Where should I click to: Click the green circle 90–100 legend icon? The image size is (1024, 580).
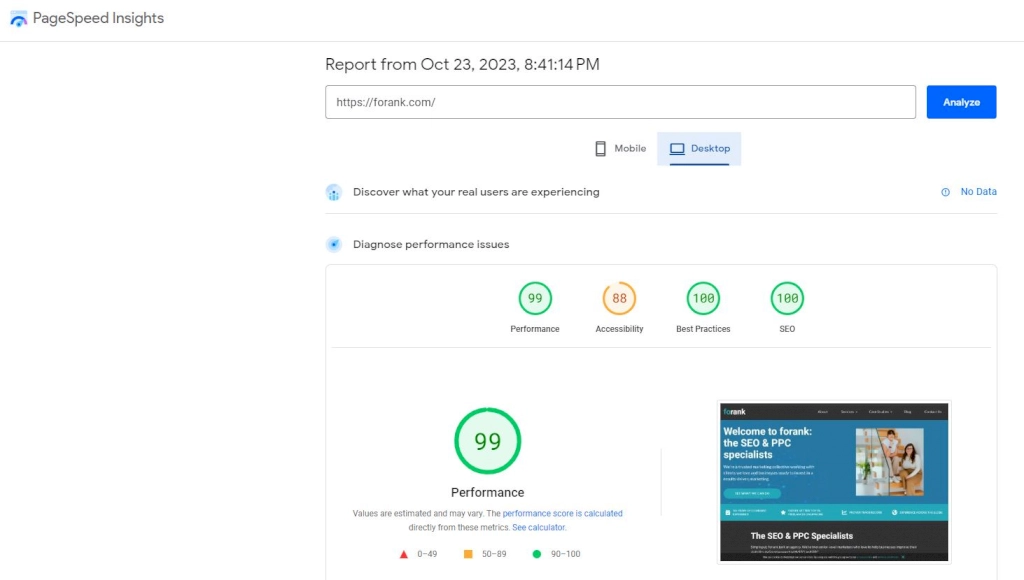(537, 554)
